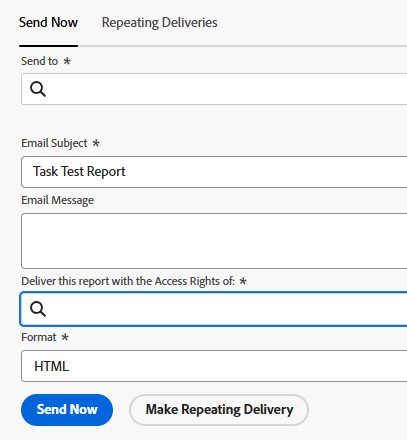
Task: Click the blue Send Now button
Action: 67,410
